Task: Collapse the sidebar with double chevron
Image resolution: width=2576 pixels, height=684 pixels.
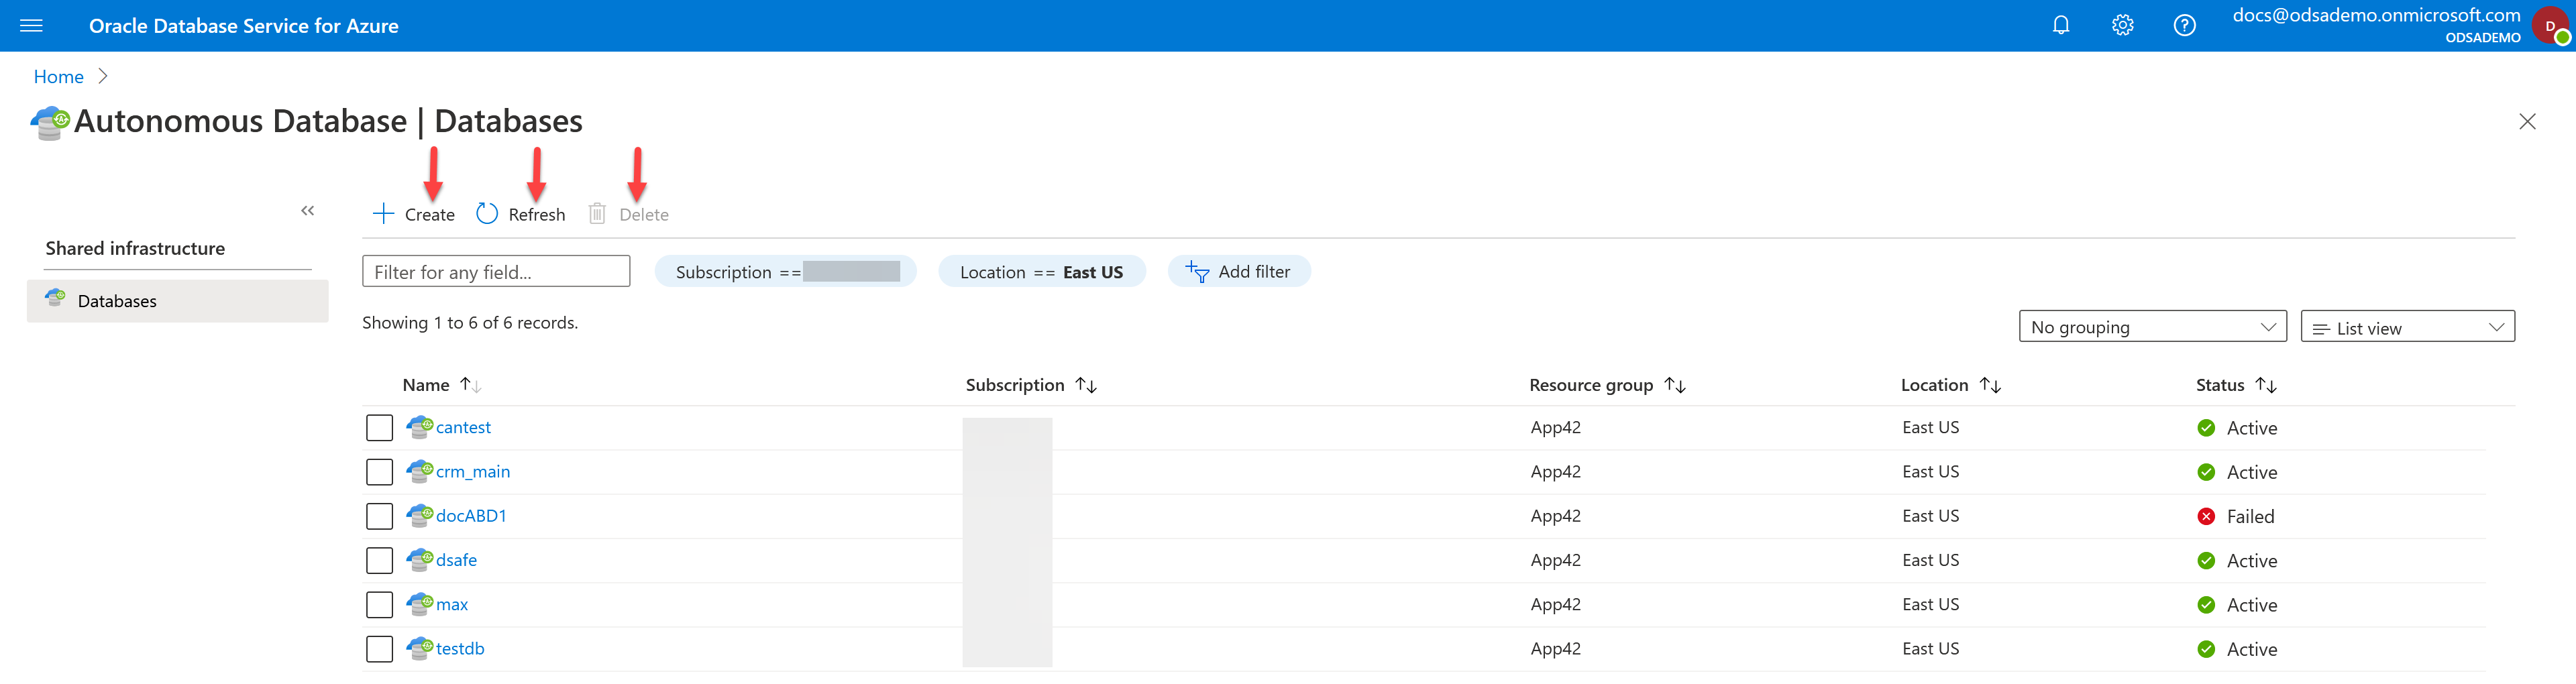Action: click(x=308, y=210)
